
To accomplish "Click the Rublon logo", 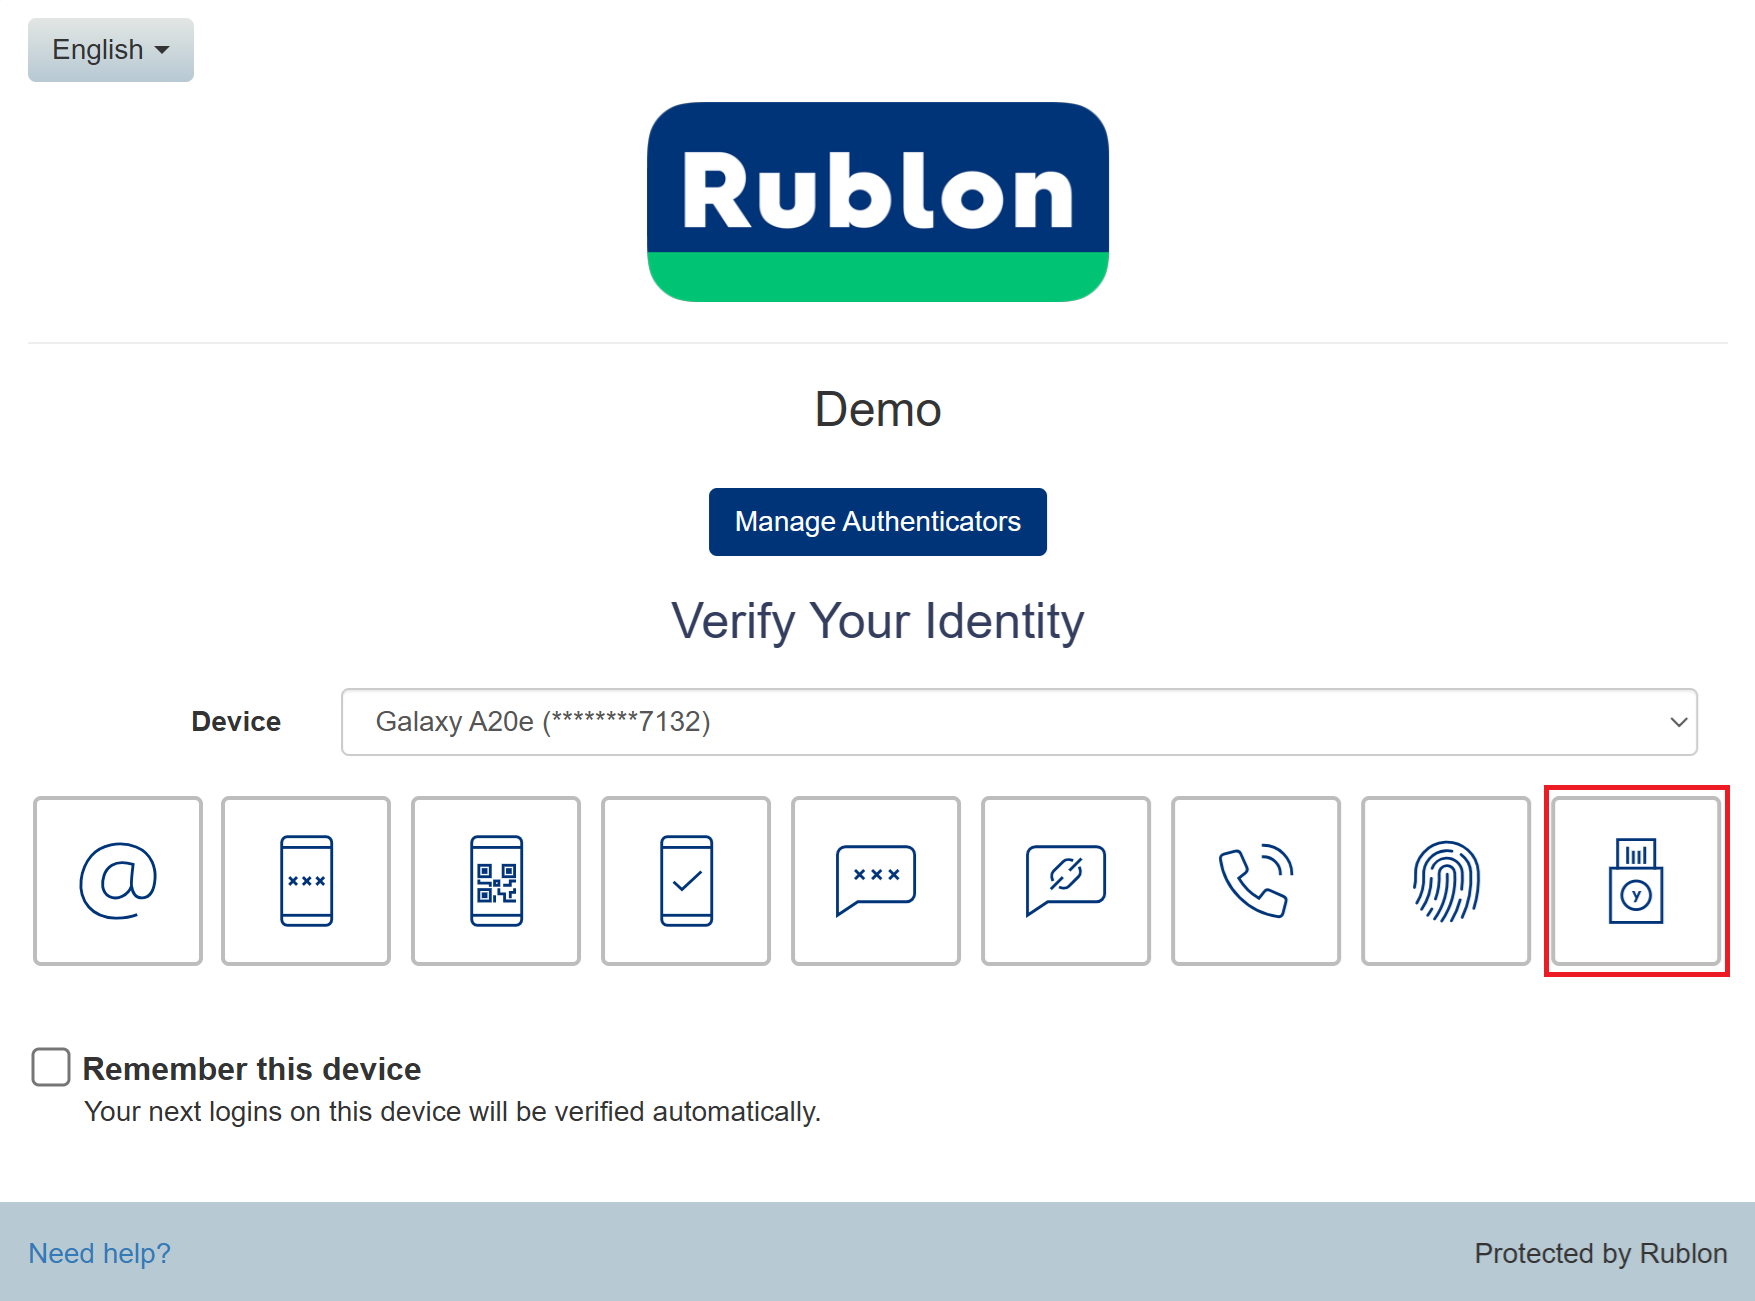I will (877, 202).
